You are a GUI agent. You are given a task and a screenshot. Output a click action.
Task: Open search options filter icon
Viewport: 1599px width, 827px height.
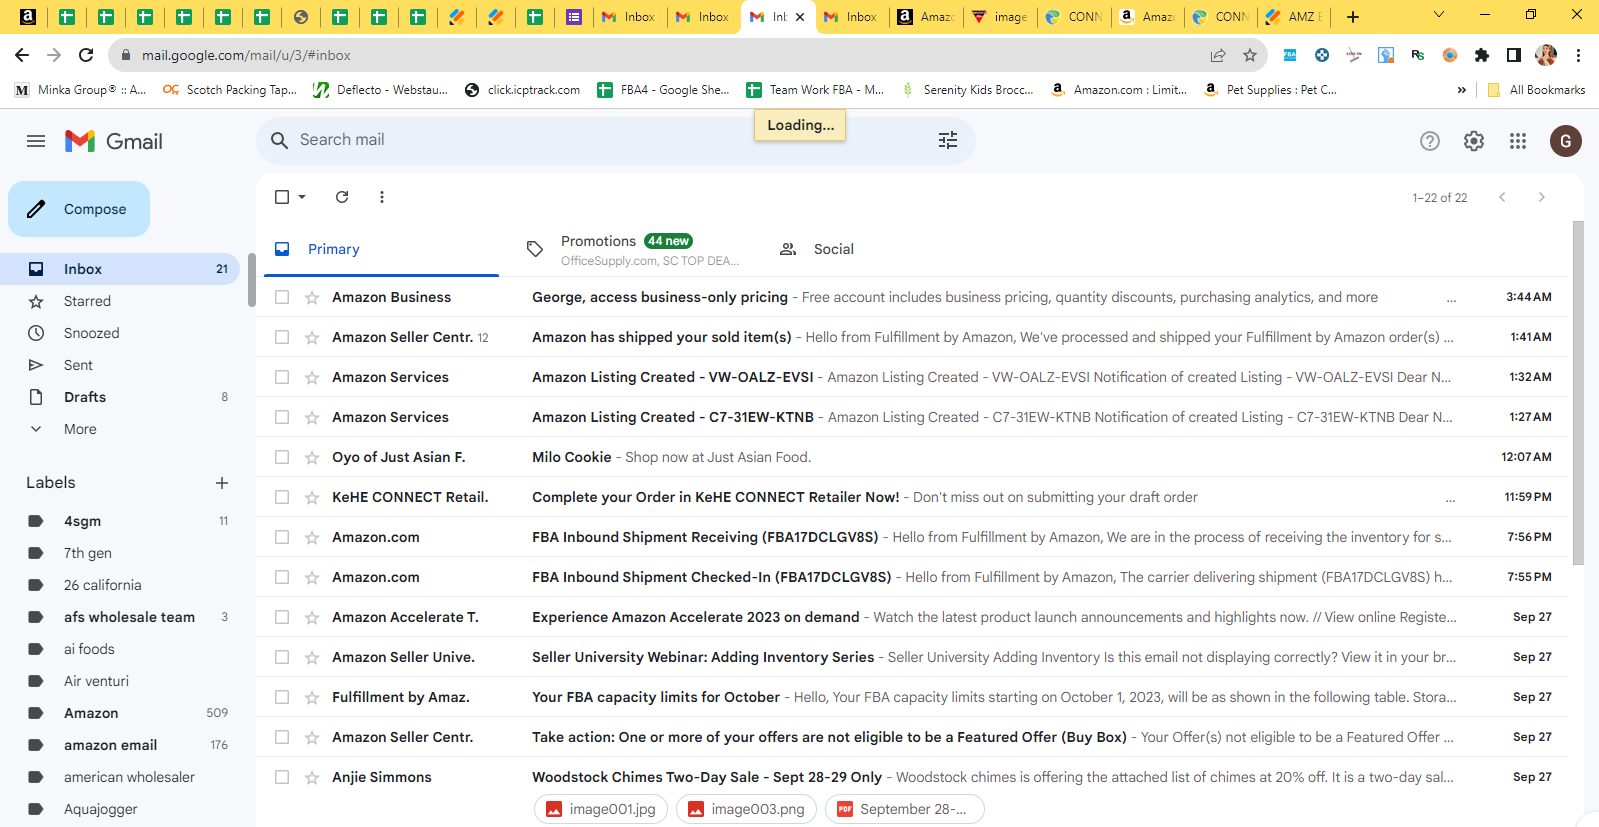click(948, 140)
